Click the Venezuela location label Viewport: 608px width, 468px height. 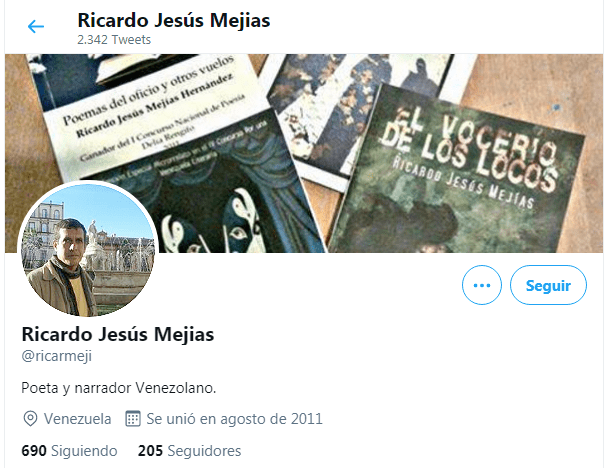(x=78, y=419)
